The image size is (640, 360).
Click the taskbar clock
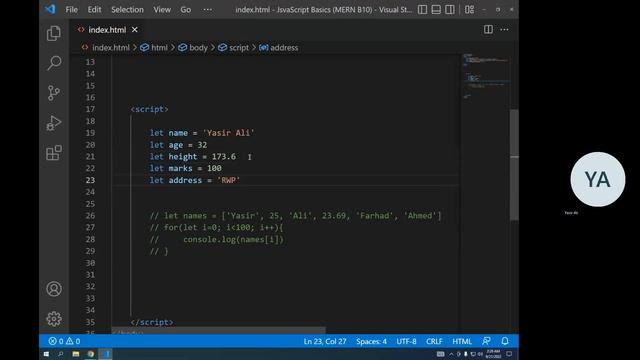pos(493,354)
